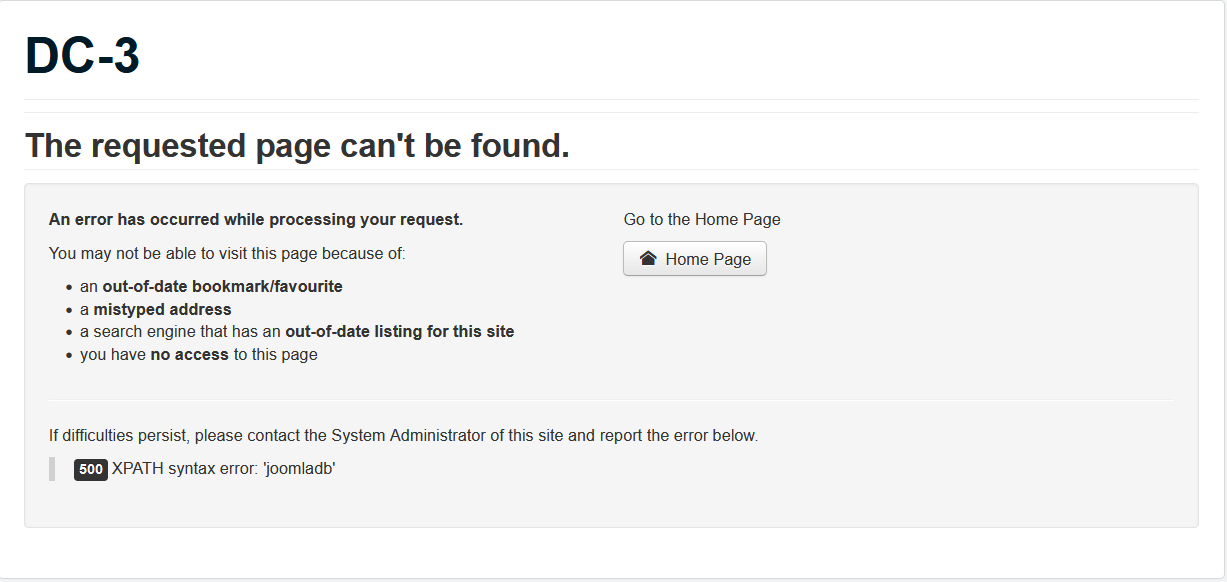Click the "Go to the Home Page" label
The image size is (1227, 582).
702,219
